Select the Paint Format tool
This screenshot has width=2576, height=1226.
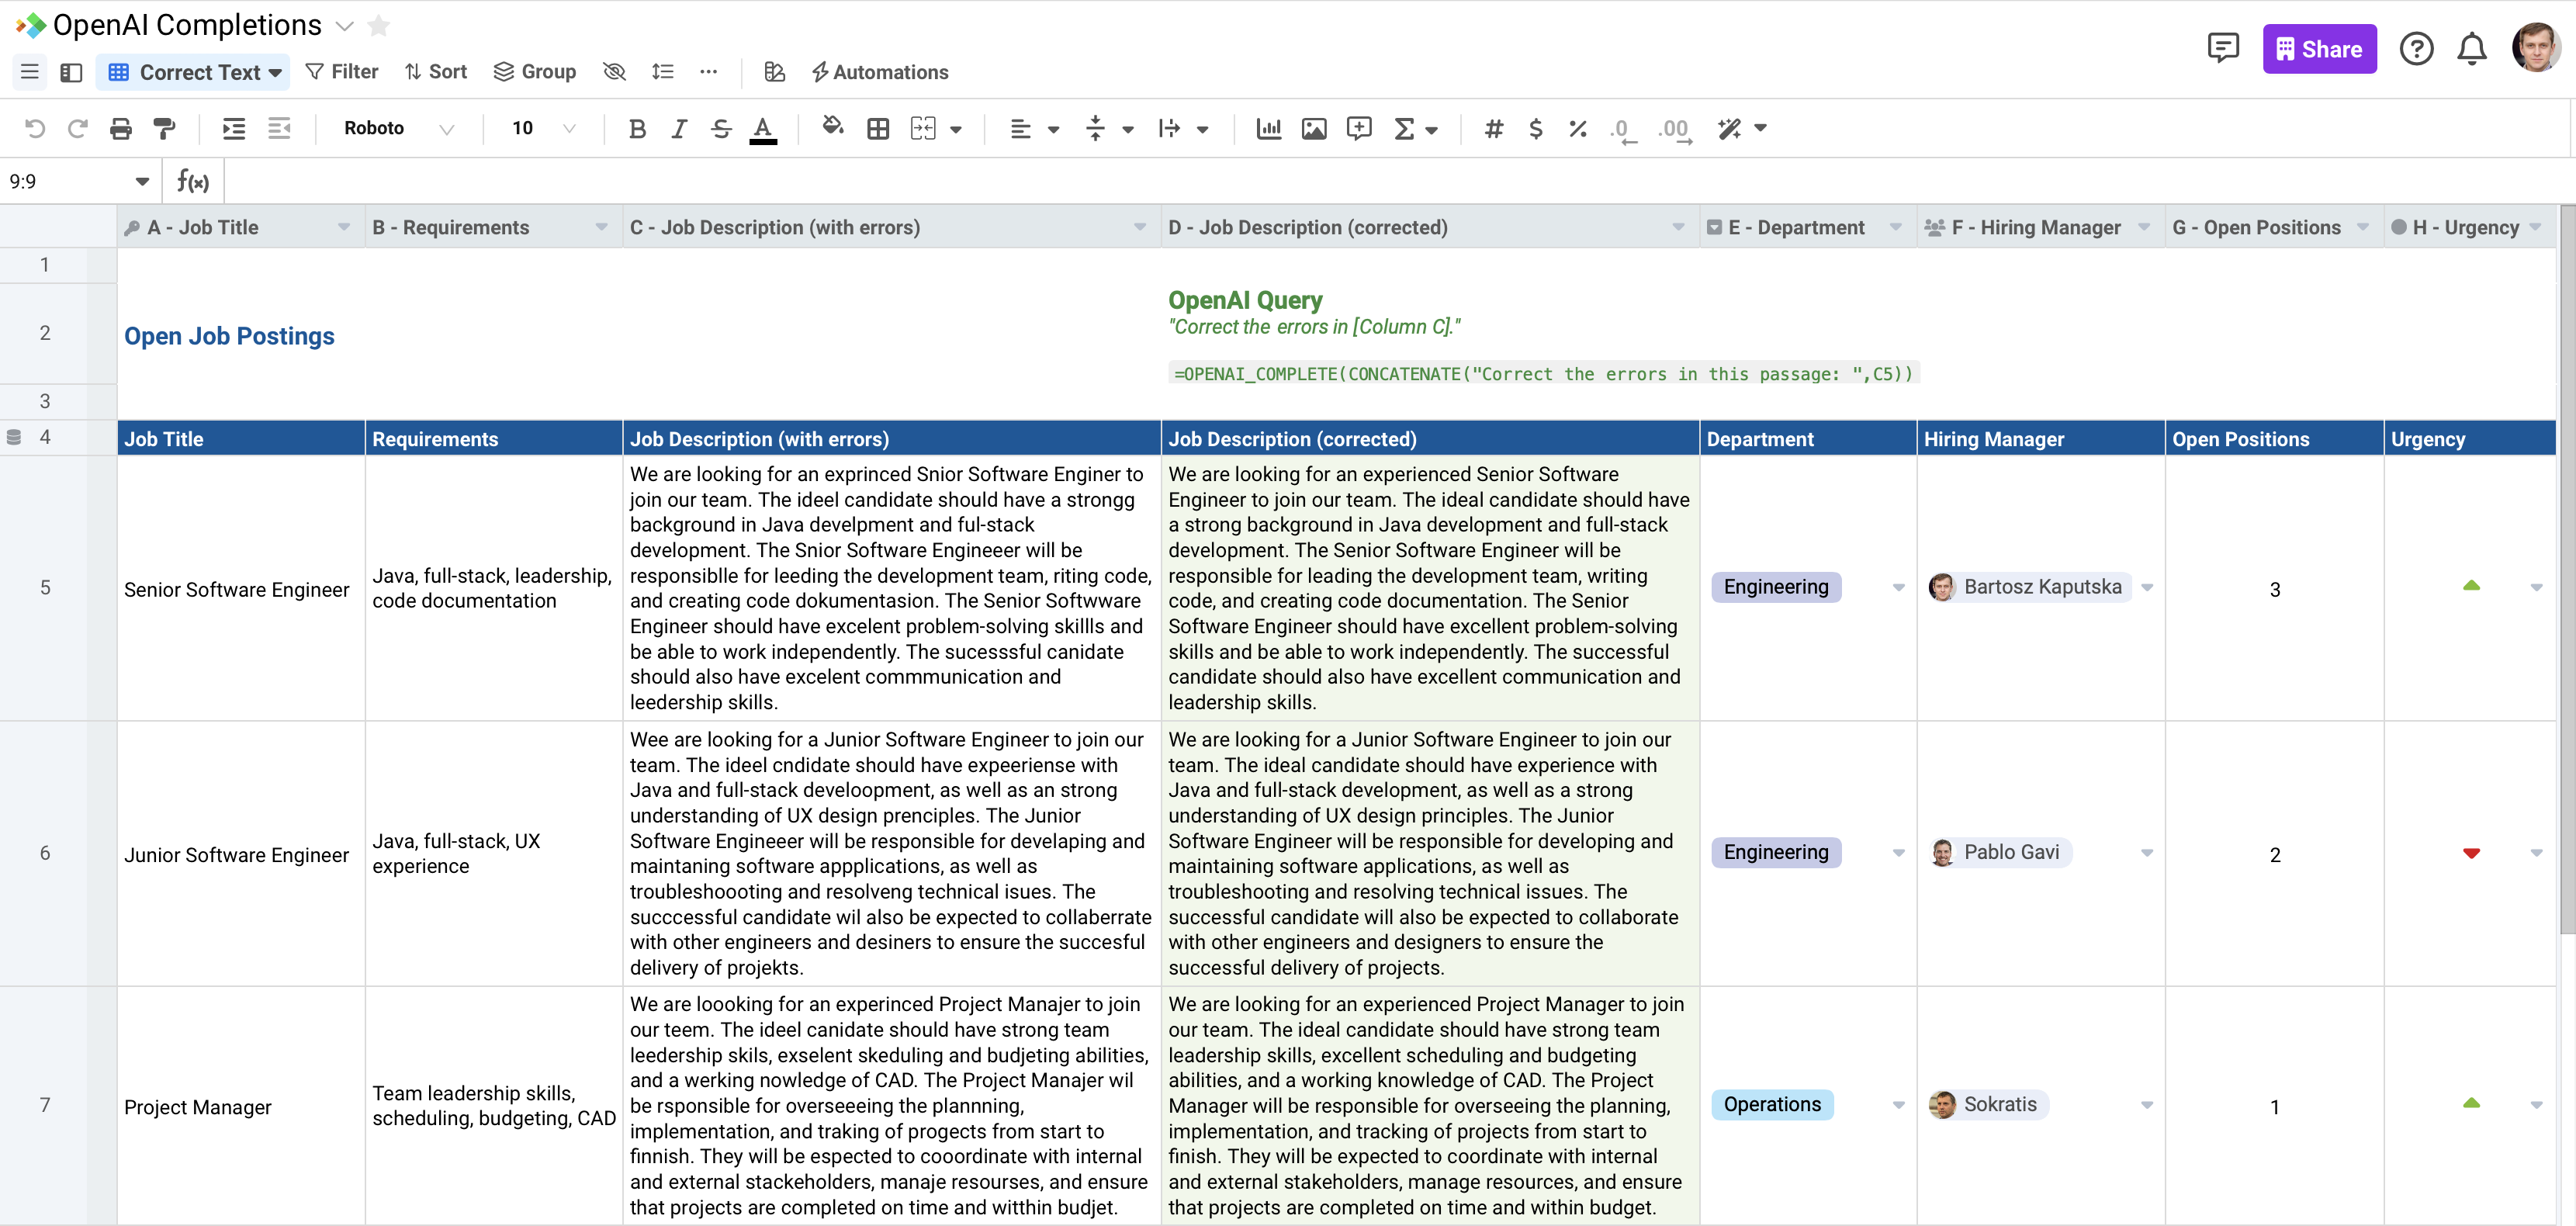point(164,128)
